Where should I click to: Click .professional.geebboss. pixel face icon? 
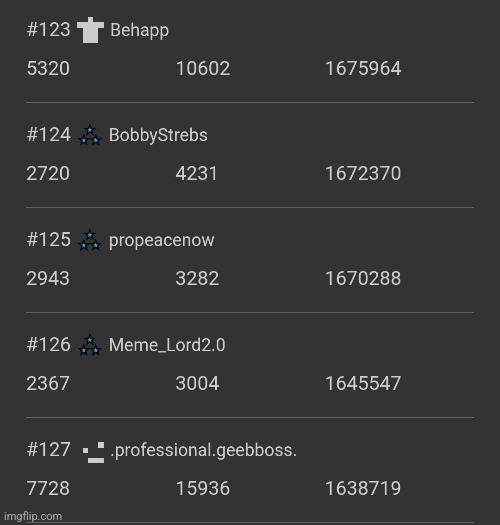point(93,452)
